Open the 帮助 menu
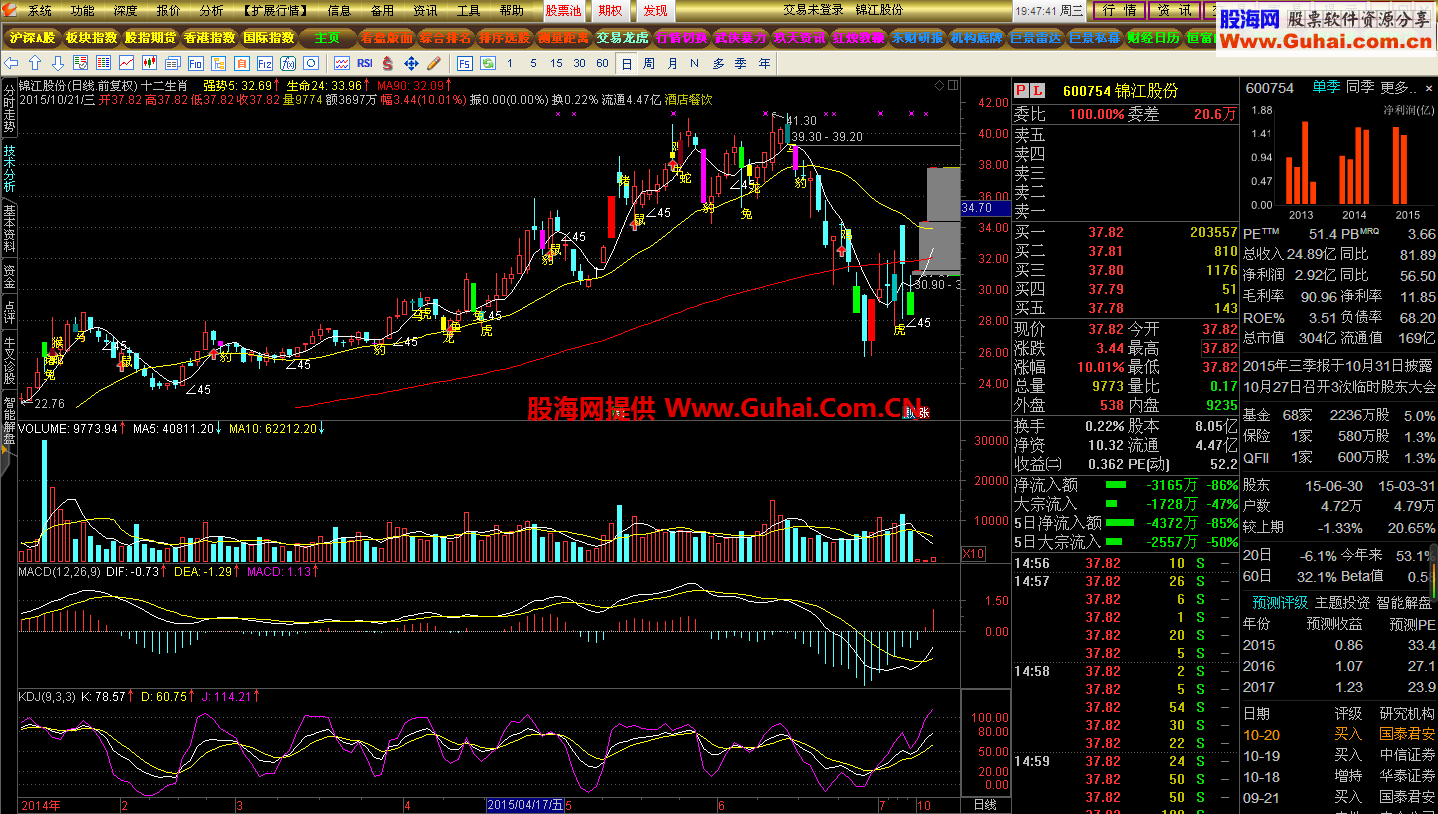The height and width of the screenshot is (814, 1438). point(511,10)
